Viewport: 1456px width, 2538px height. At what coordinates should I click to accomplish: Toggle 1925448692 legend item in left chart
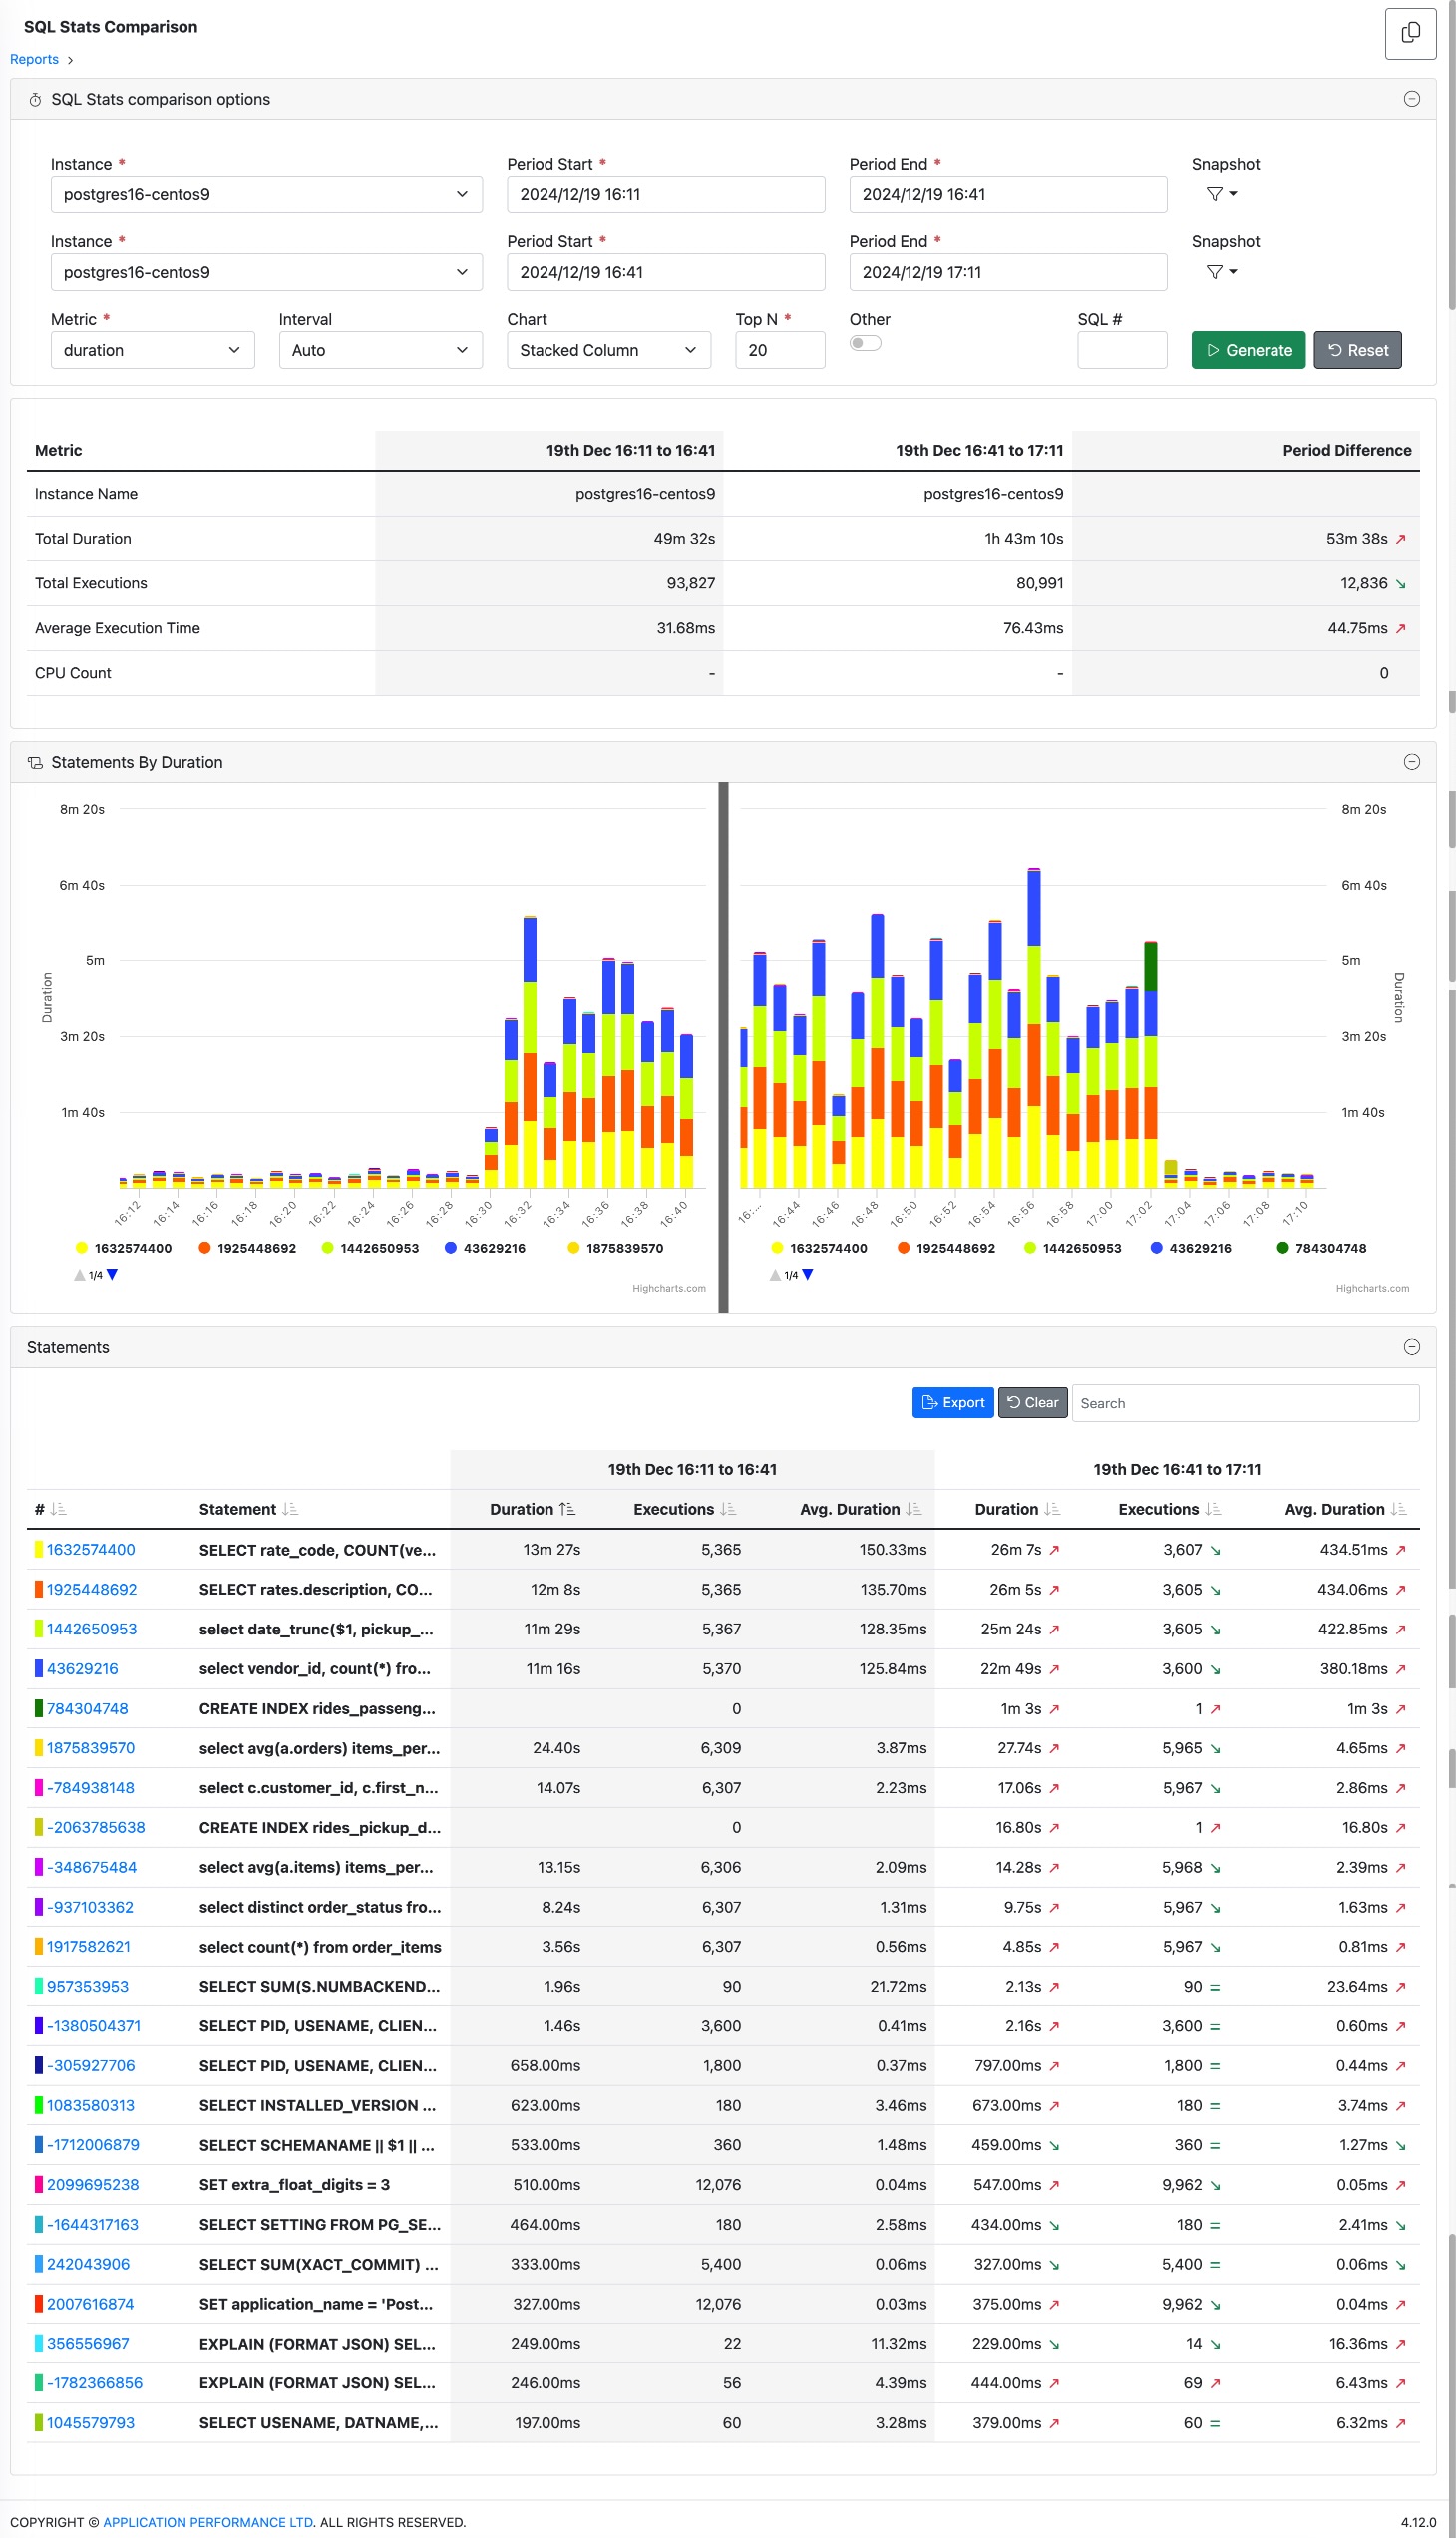coord(247,1247)
